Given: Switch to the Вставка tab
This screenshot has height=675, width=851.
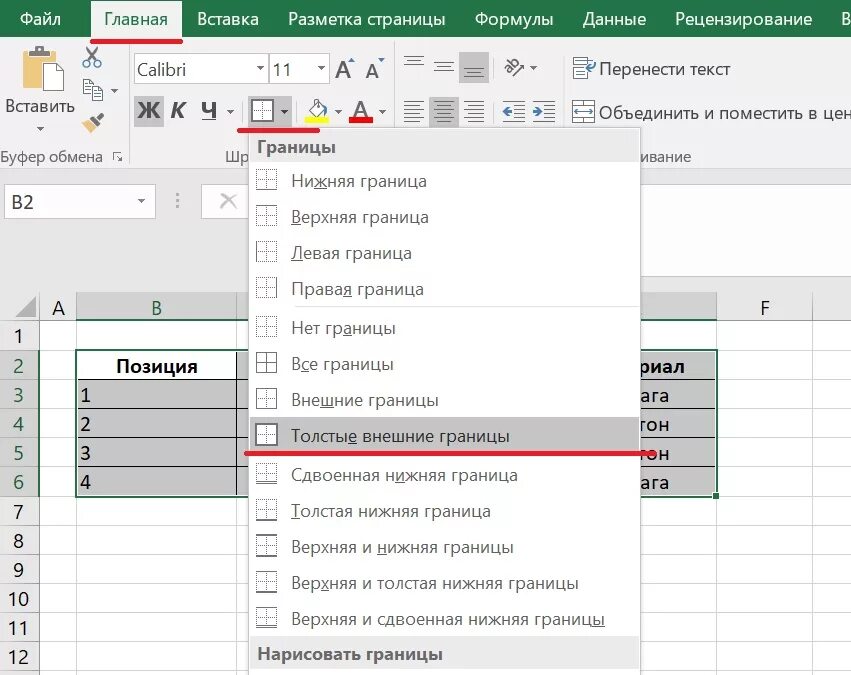Looking at the screenshot, I should pyautogui.click(x=228, y=19).
